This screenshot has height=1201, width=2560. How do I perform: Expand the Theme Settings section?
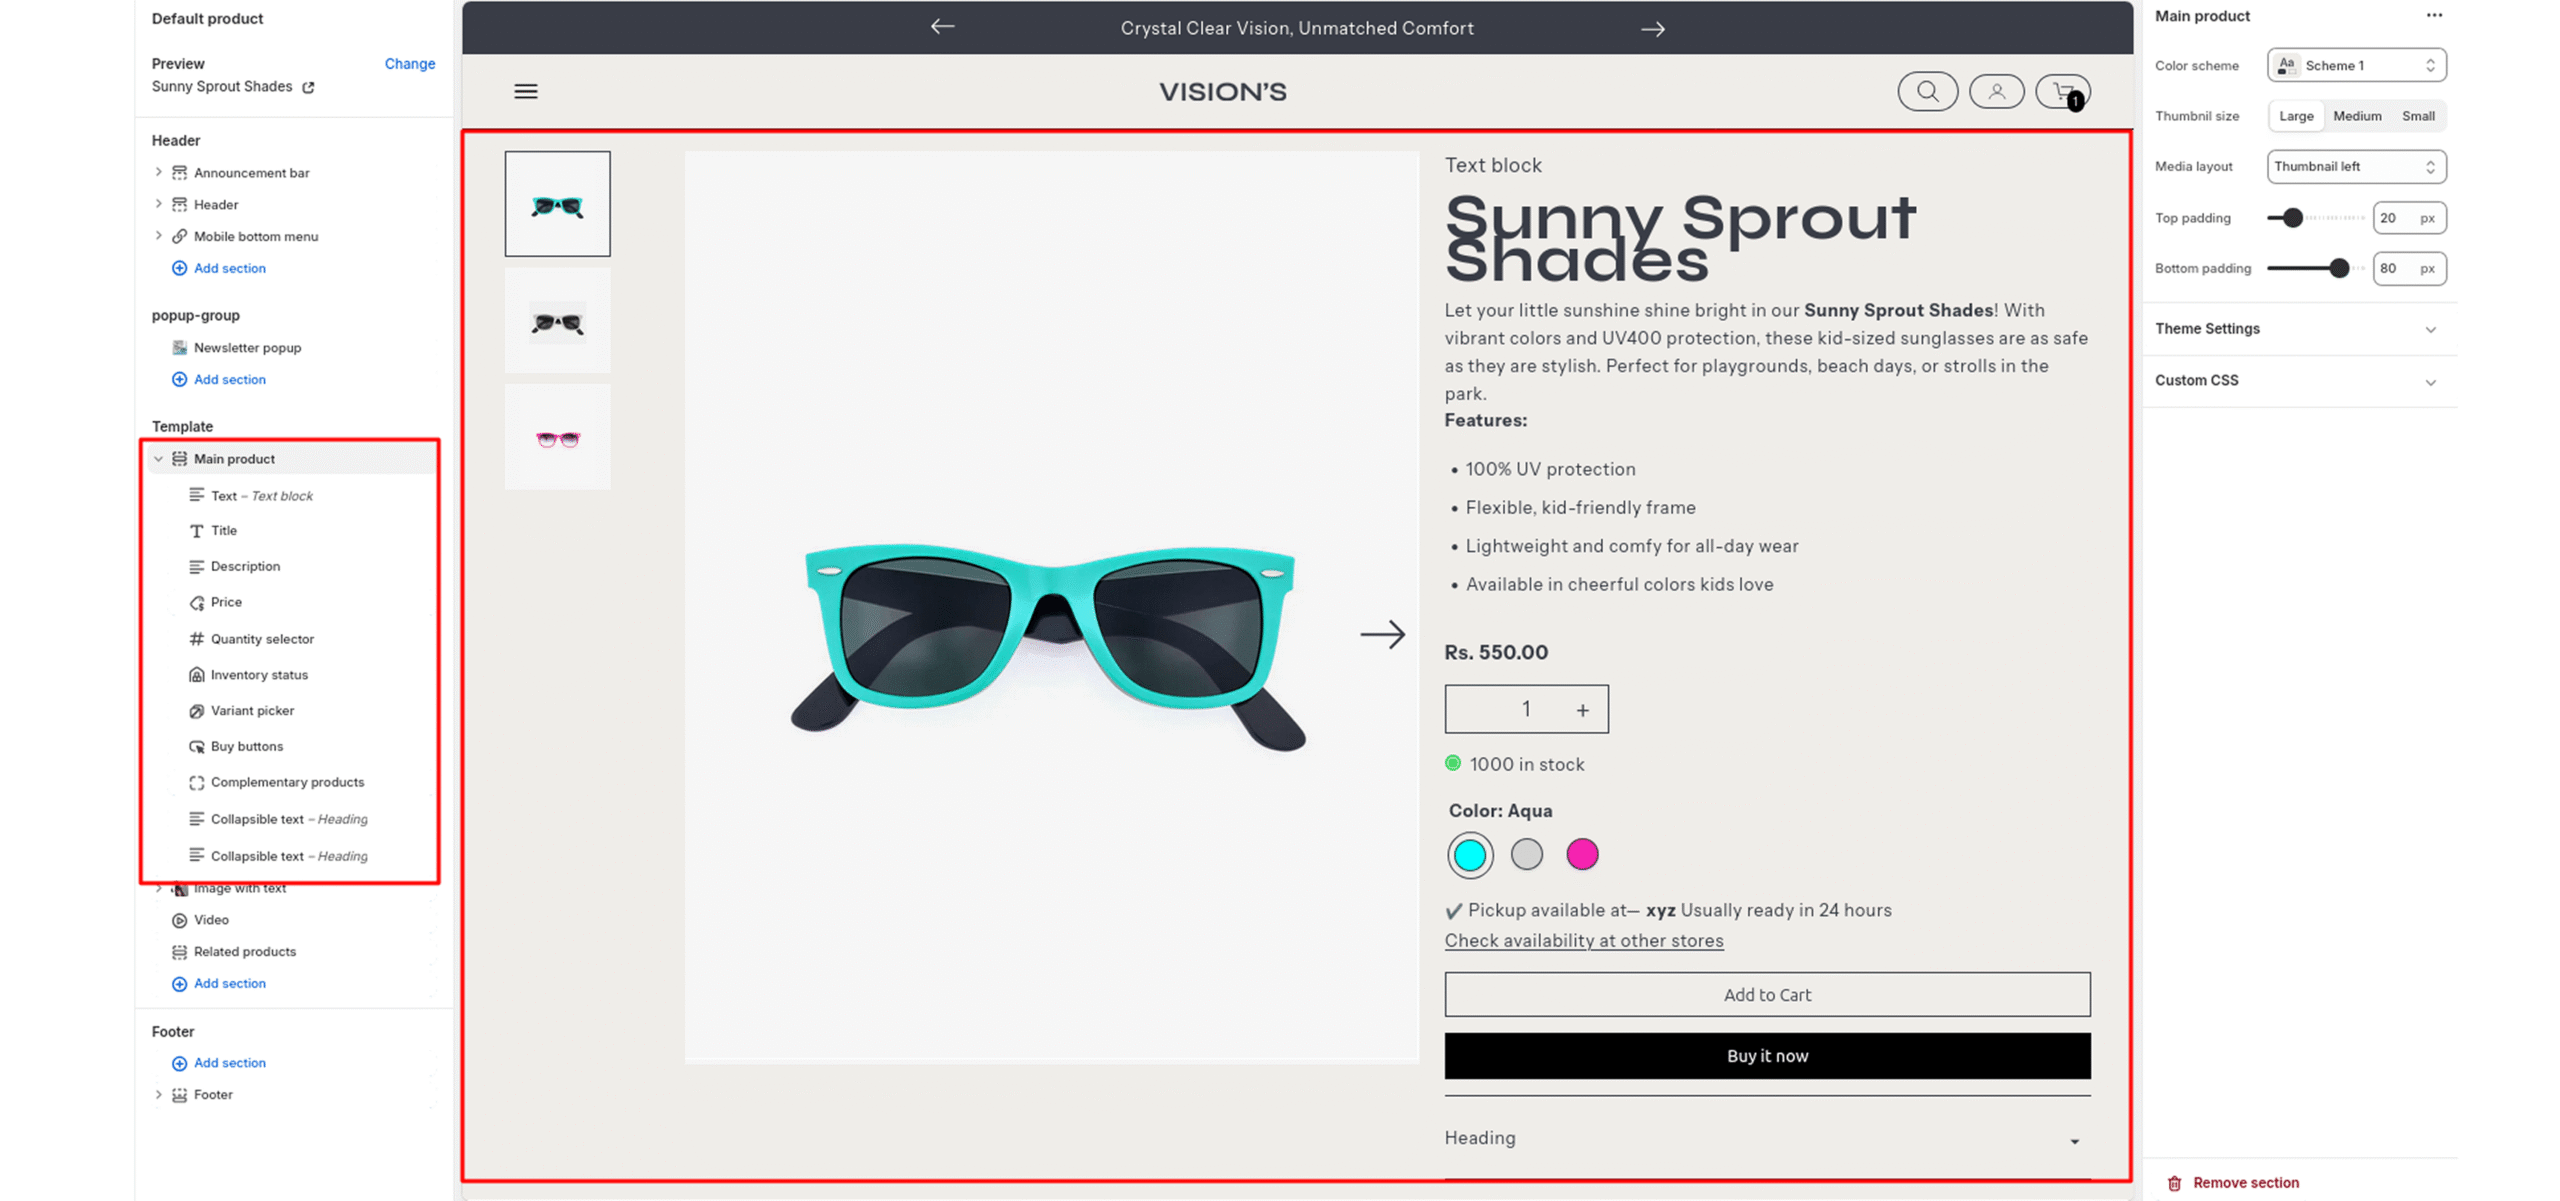tap(2298, 329)
